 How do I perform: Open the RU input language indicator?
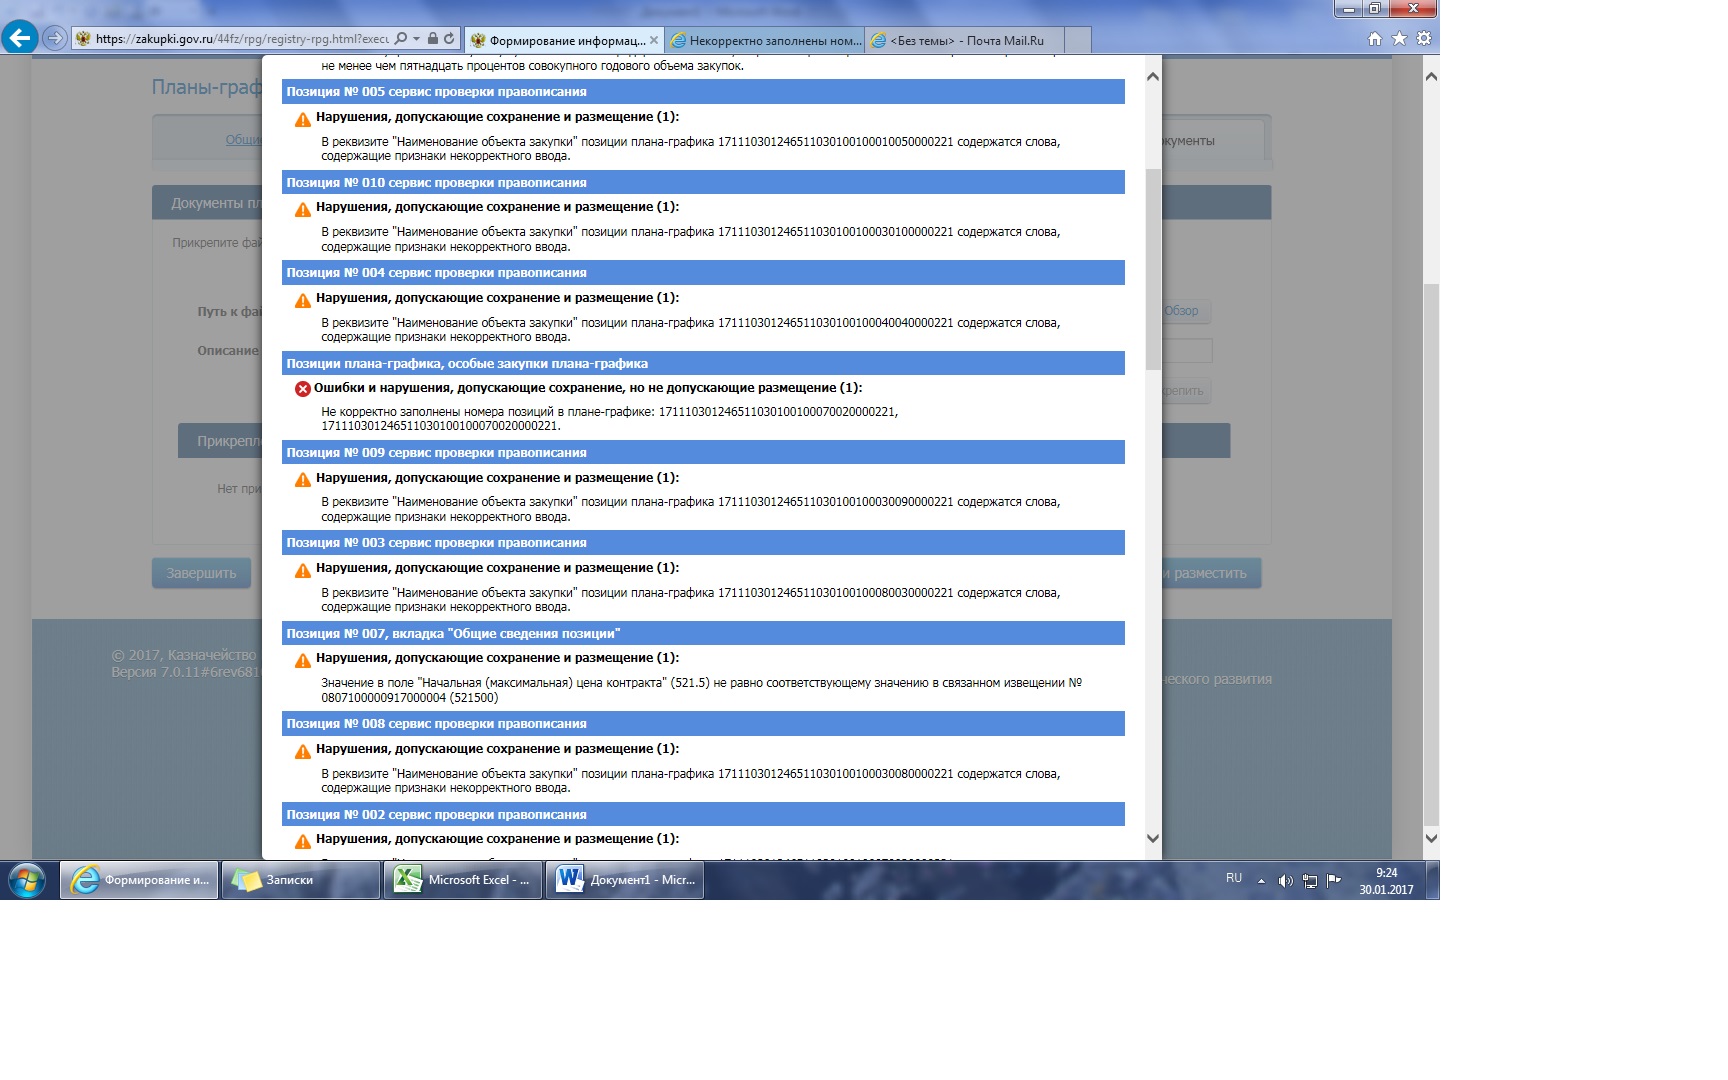[1234, 878]
